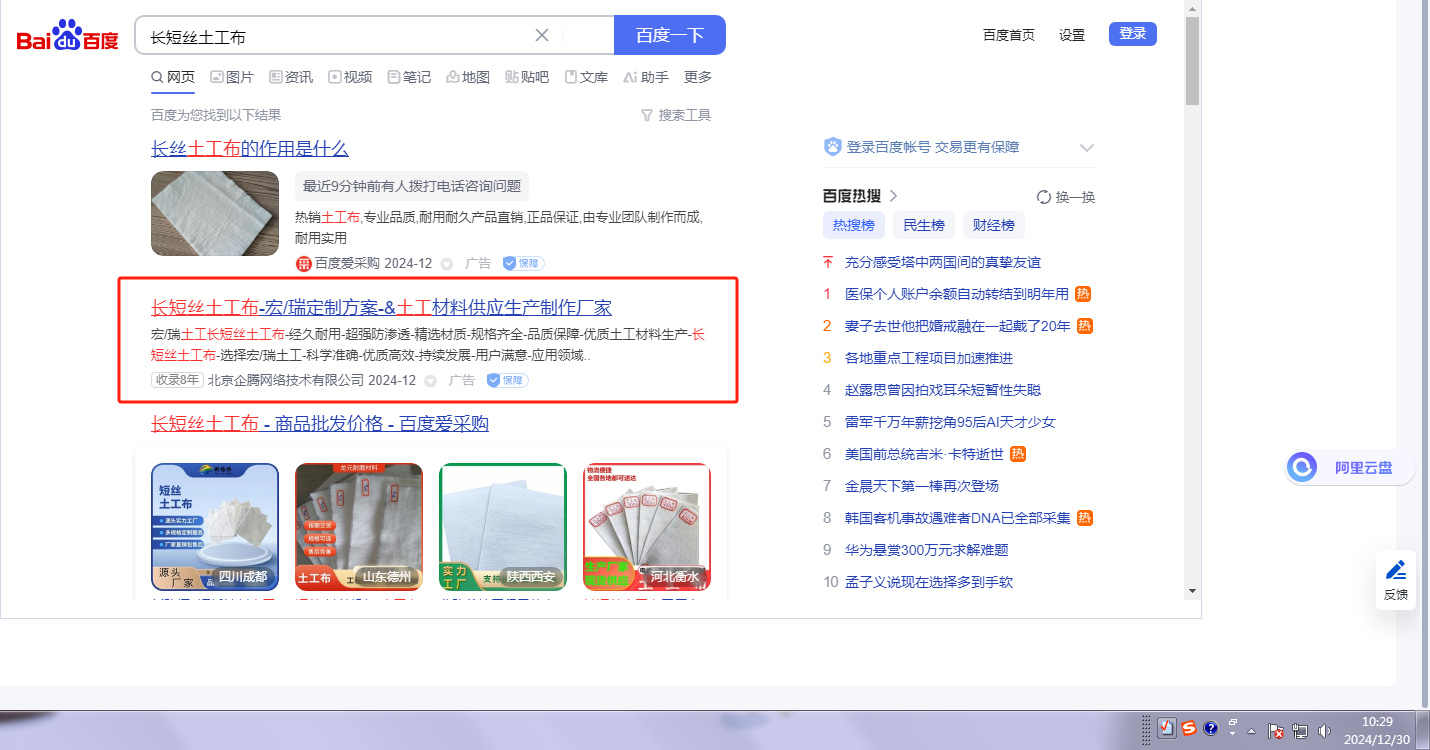The image size is (1430, 750).
Task: Select the 文库 tab
Action: pos(586,77)
